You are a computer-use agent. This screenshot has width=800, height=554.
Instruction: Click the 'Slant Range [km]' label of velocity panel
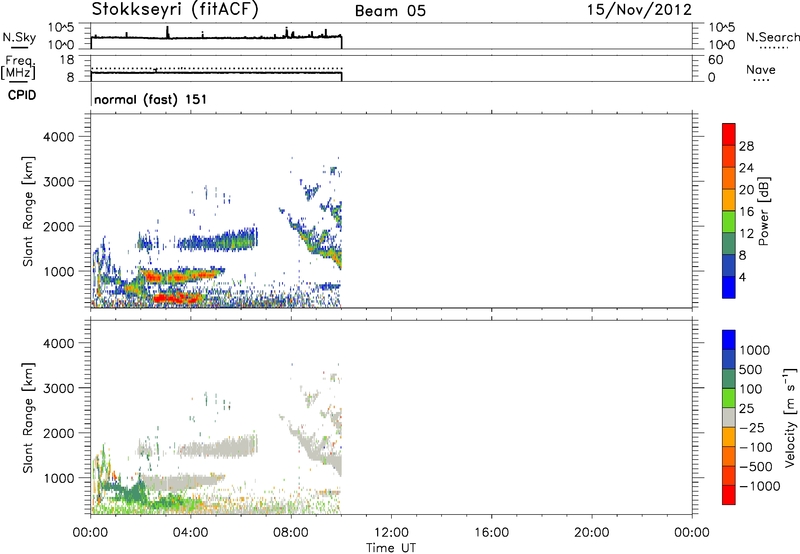(28, 418)
